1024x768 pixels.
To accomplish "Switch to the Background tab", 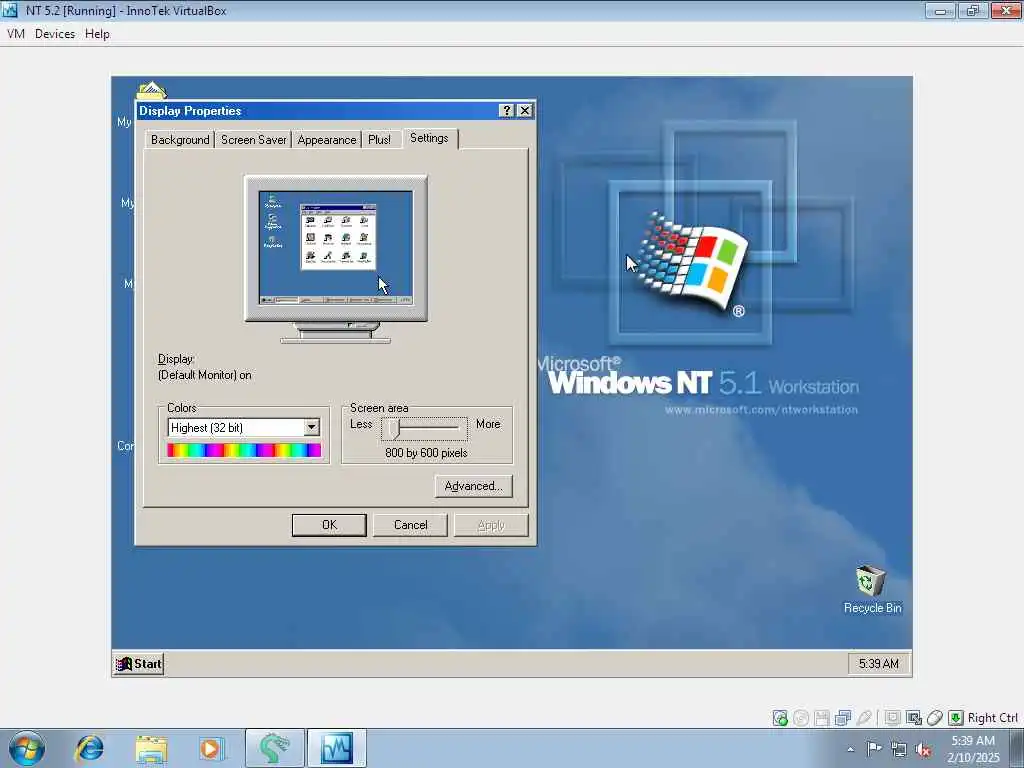I will click(180, 140).
